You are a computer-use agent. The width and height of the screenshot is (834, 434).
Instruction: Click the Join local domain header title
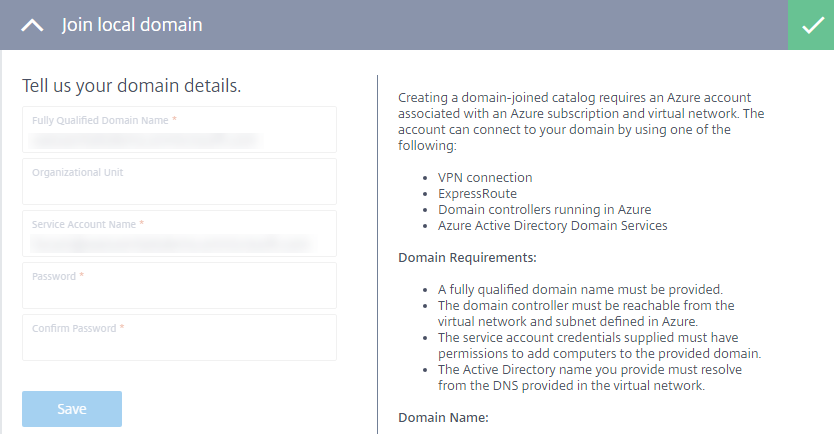click(x=132, y=25)
